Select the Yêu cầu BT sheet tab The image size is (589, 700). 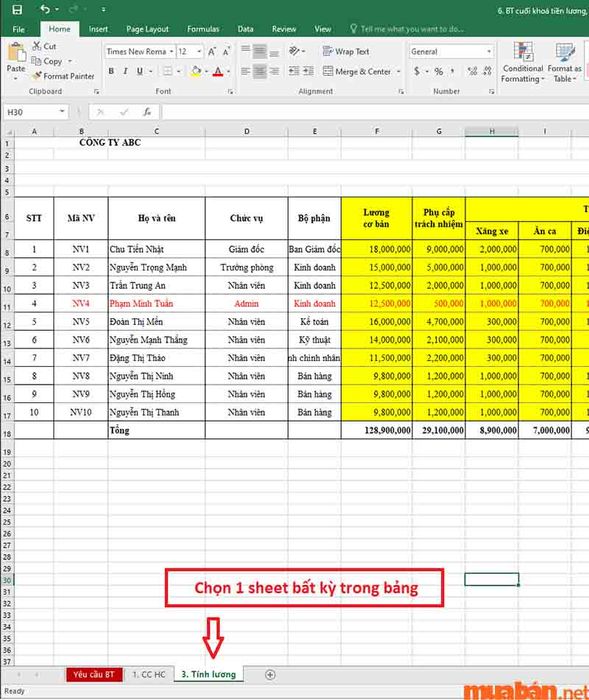point(94,675)
